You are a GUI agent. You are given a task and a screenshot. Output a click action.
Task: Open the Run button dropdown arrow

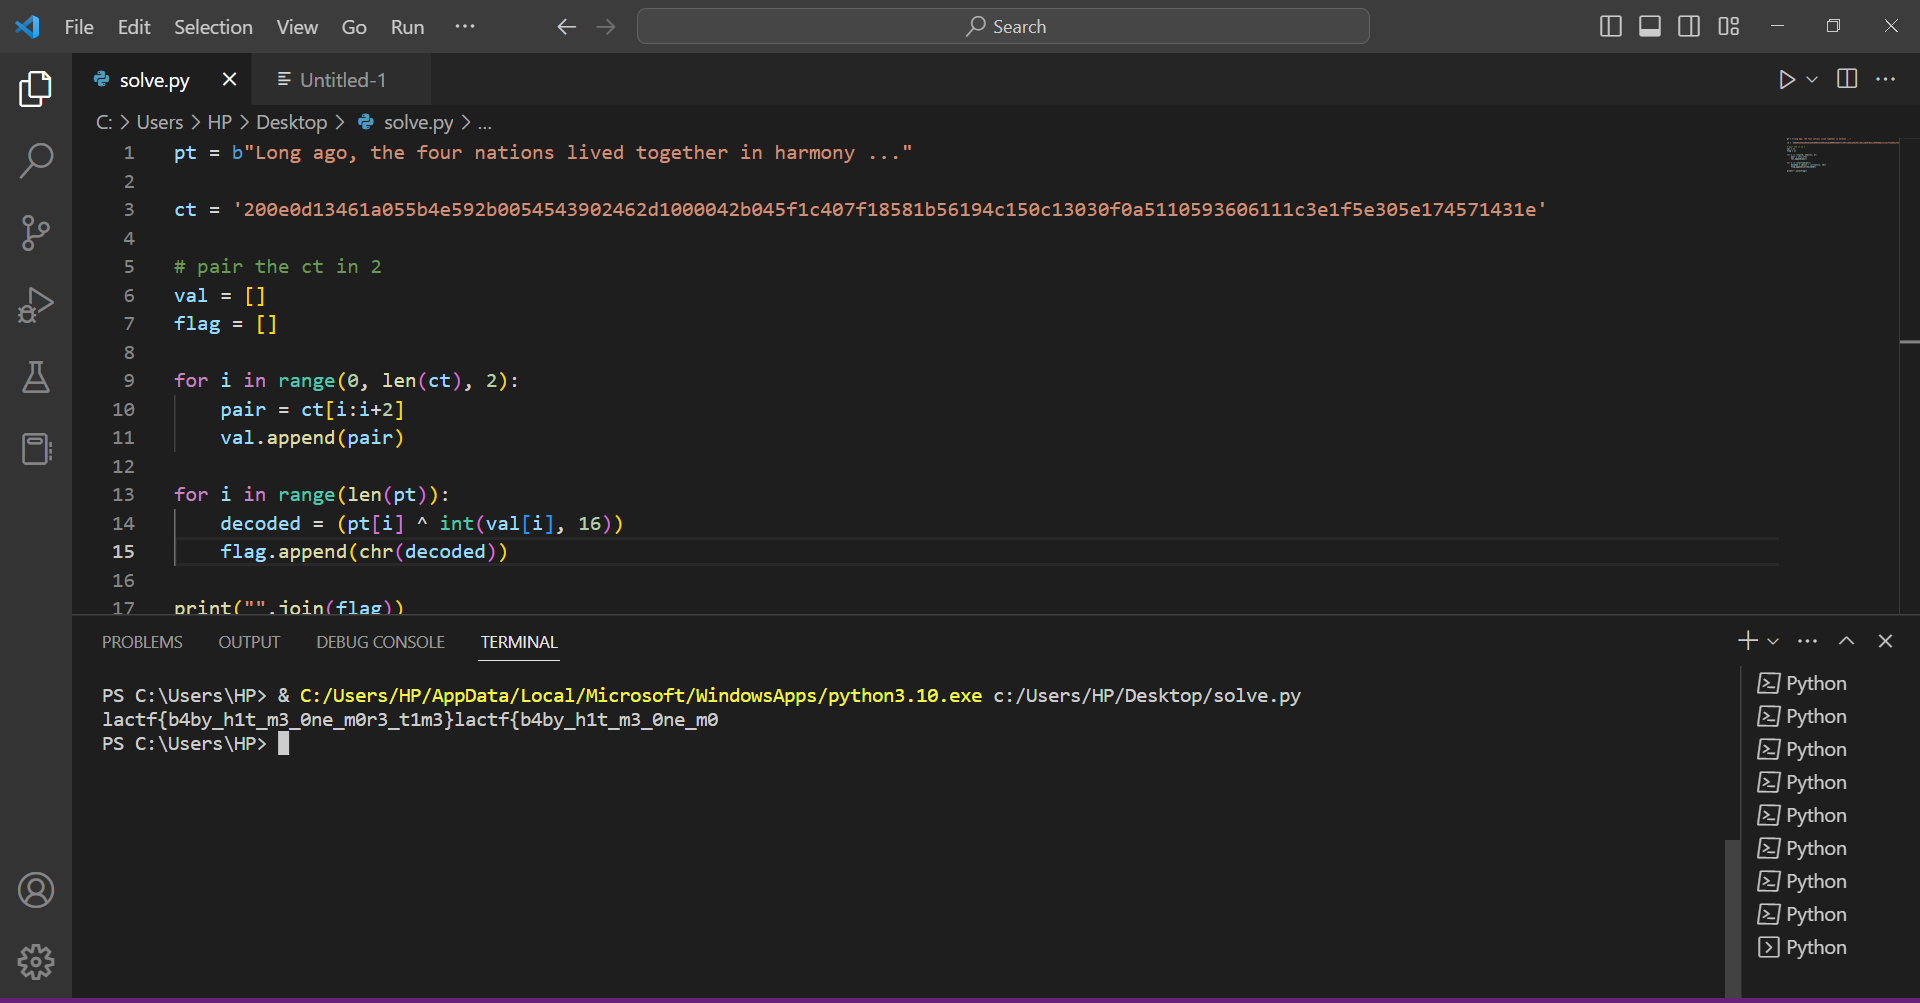point(1812,79)
